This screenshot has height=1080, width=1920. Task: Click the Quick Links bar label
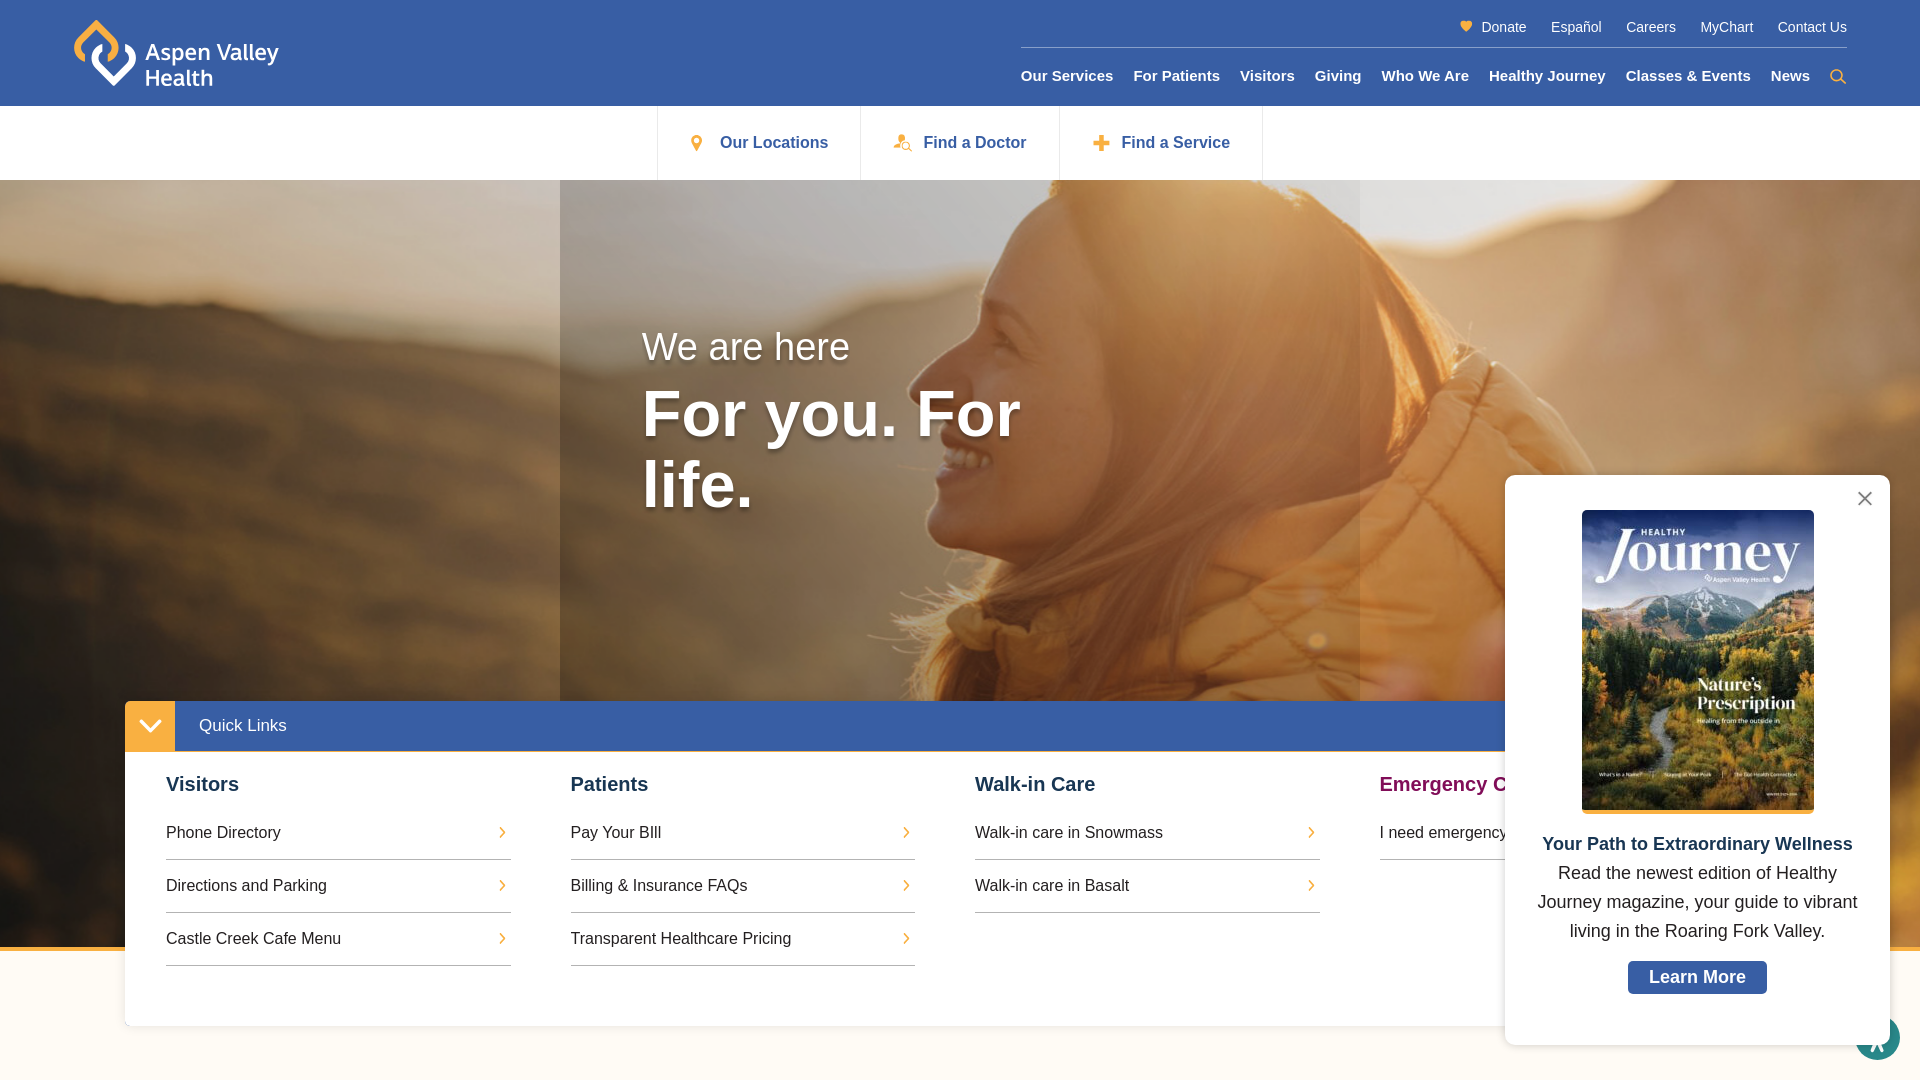coord(243,726)
